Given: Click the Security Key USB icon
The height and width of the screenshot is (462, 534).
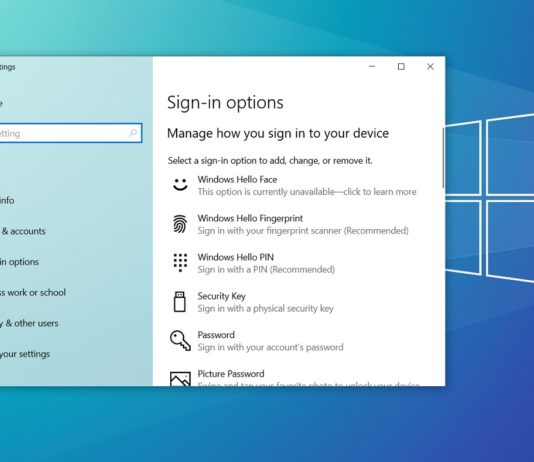Looking at the screenshot, I should [x=179, y=302].
